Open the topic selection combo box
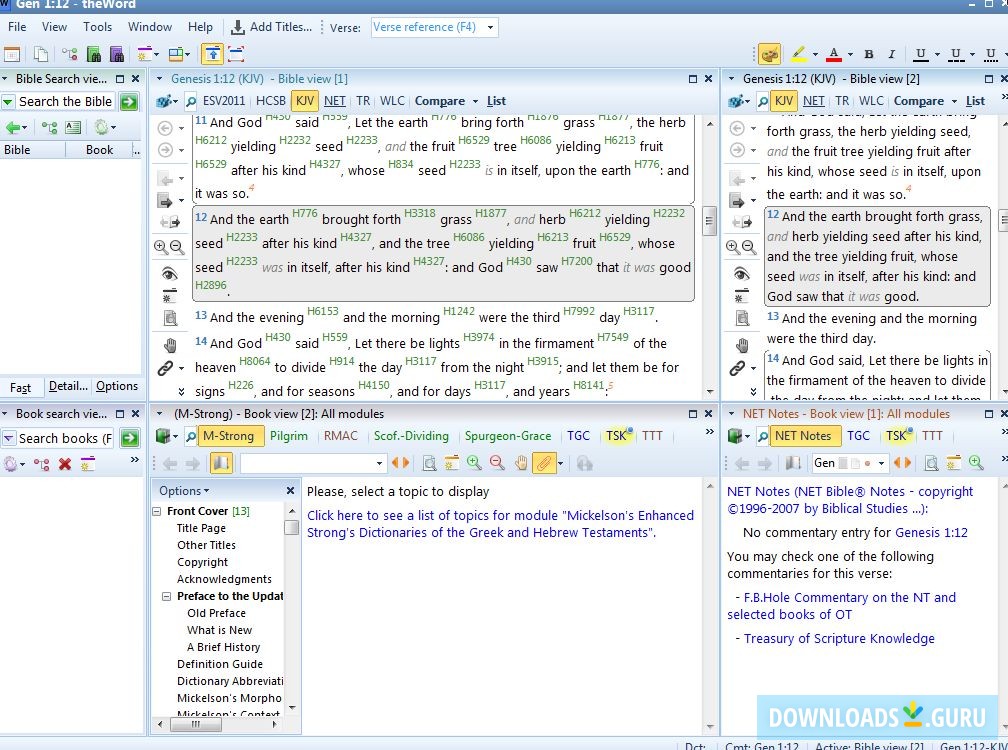The width and height of the screenshot is (1008, 750). pos(313,463)
